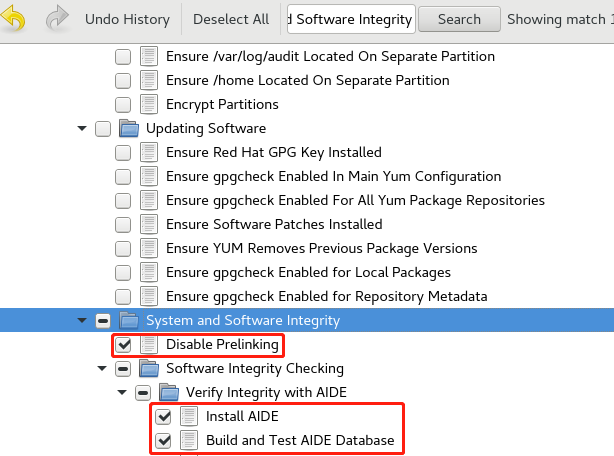Screen dimensions: 614x456
Task: Select Ensure YUM Removes Previous Package Versions
Action: click(321, 249)
